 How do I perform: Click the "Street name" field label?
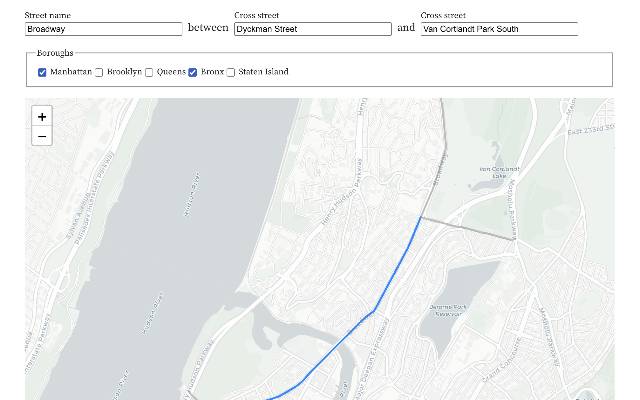(x=47, y=15)
